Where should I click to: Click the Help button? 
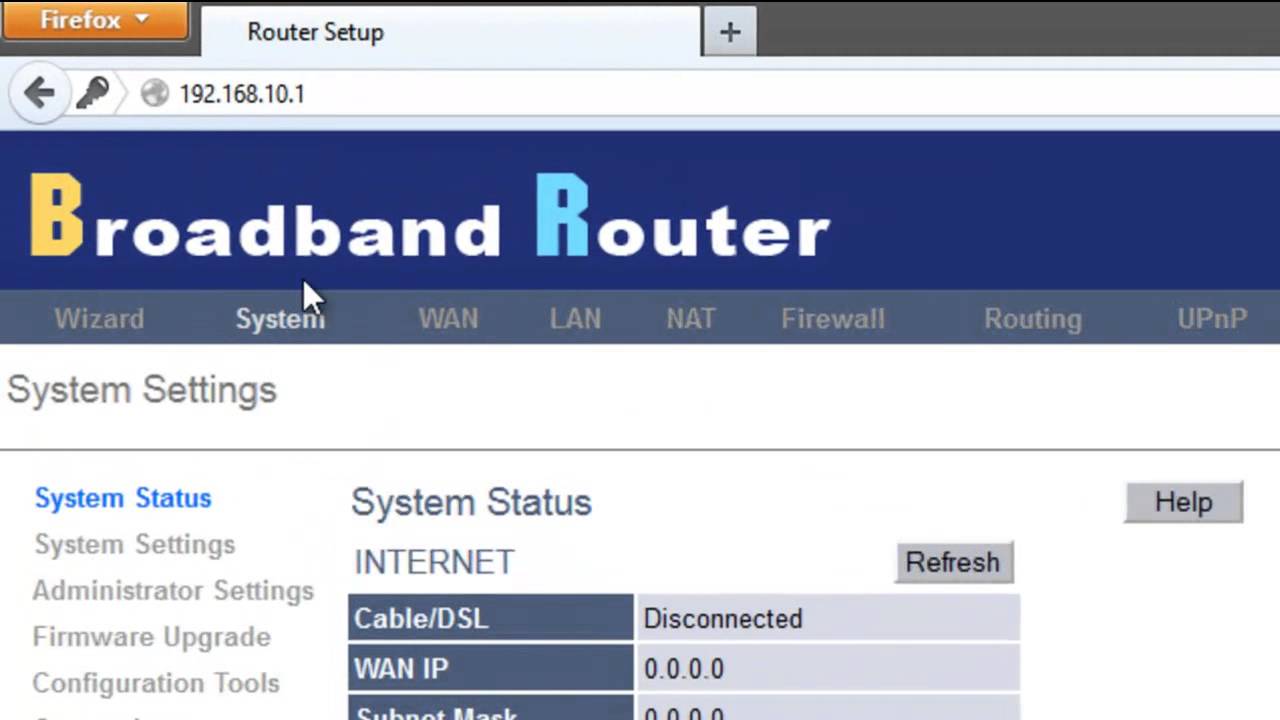(x=1184, y=502)
